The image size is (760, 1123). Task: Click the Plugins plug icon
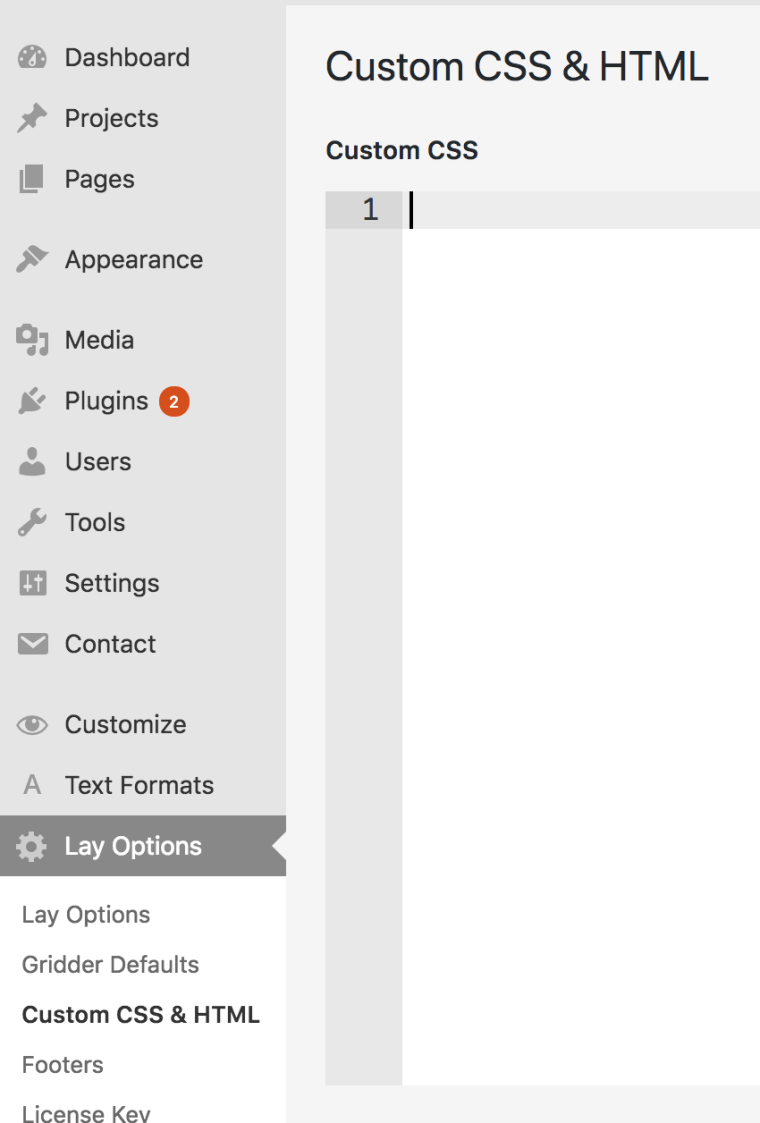32,402
